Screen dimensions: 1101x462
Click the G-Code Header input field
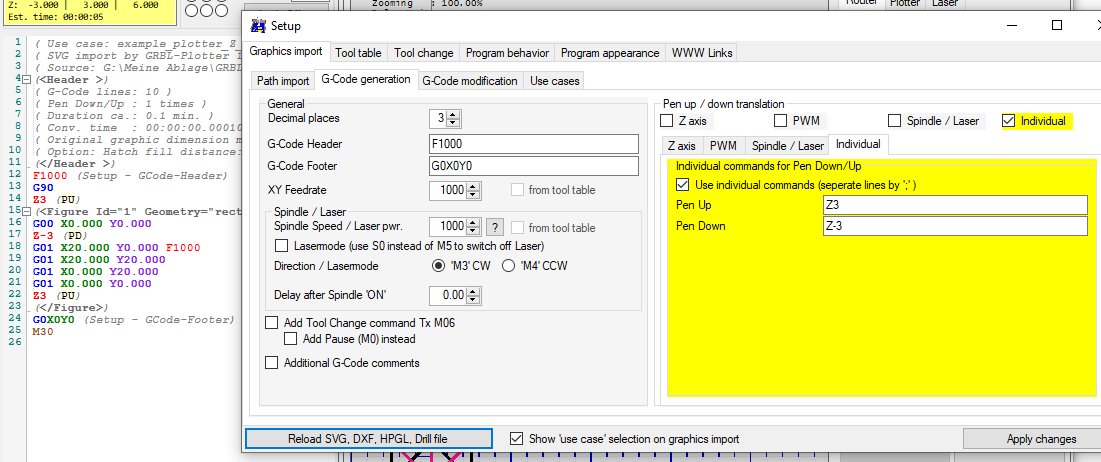point(533,144)
